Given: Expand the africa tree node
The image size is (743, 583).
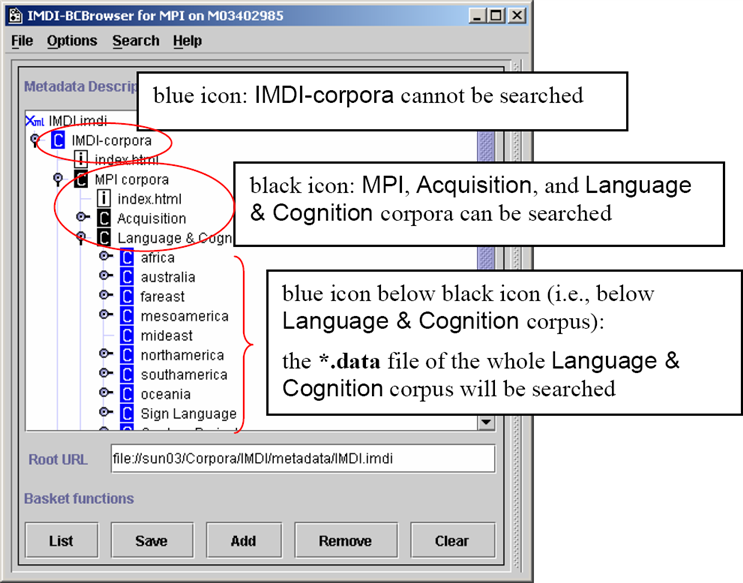Looking at the screenshot, I should tap(105, 256).
